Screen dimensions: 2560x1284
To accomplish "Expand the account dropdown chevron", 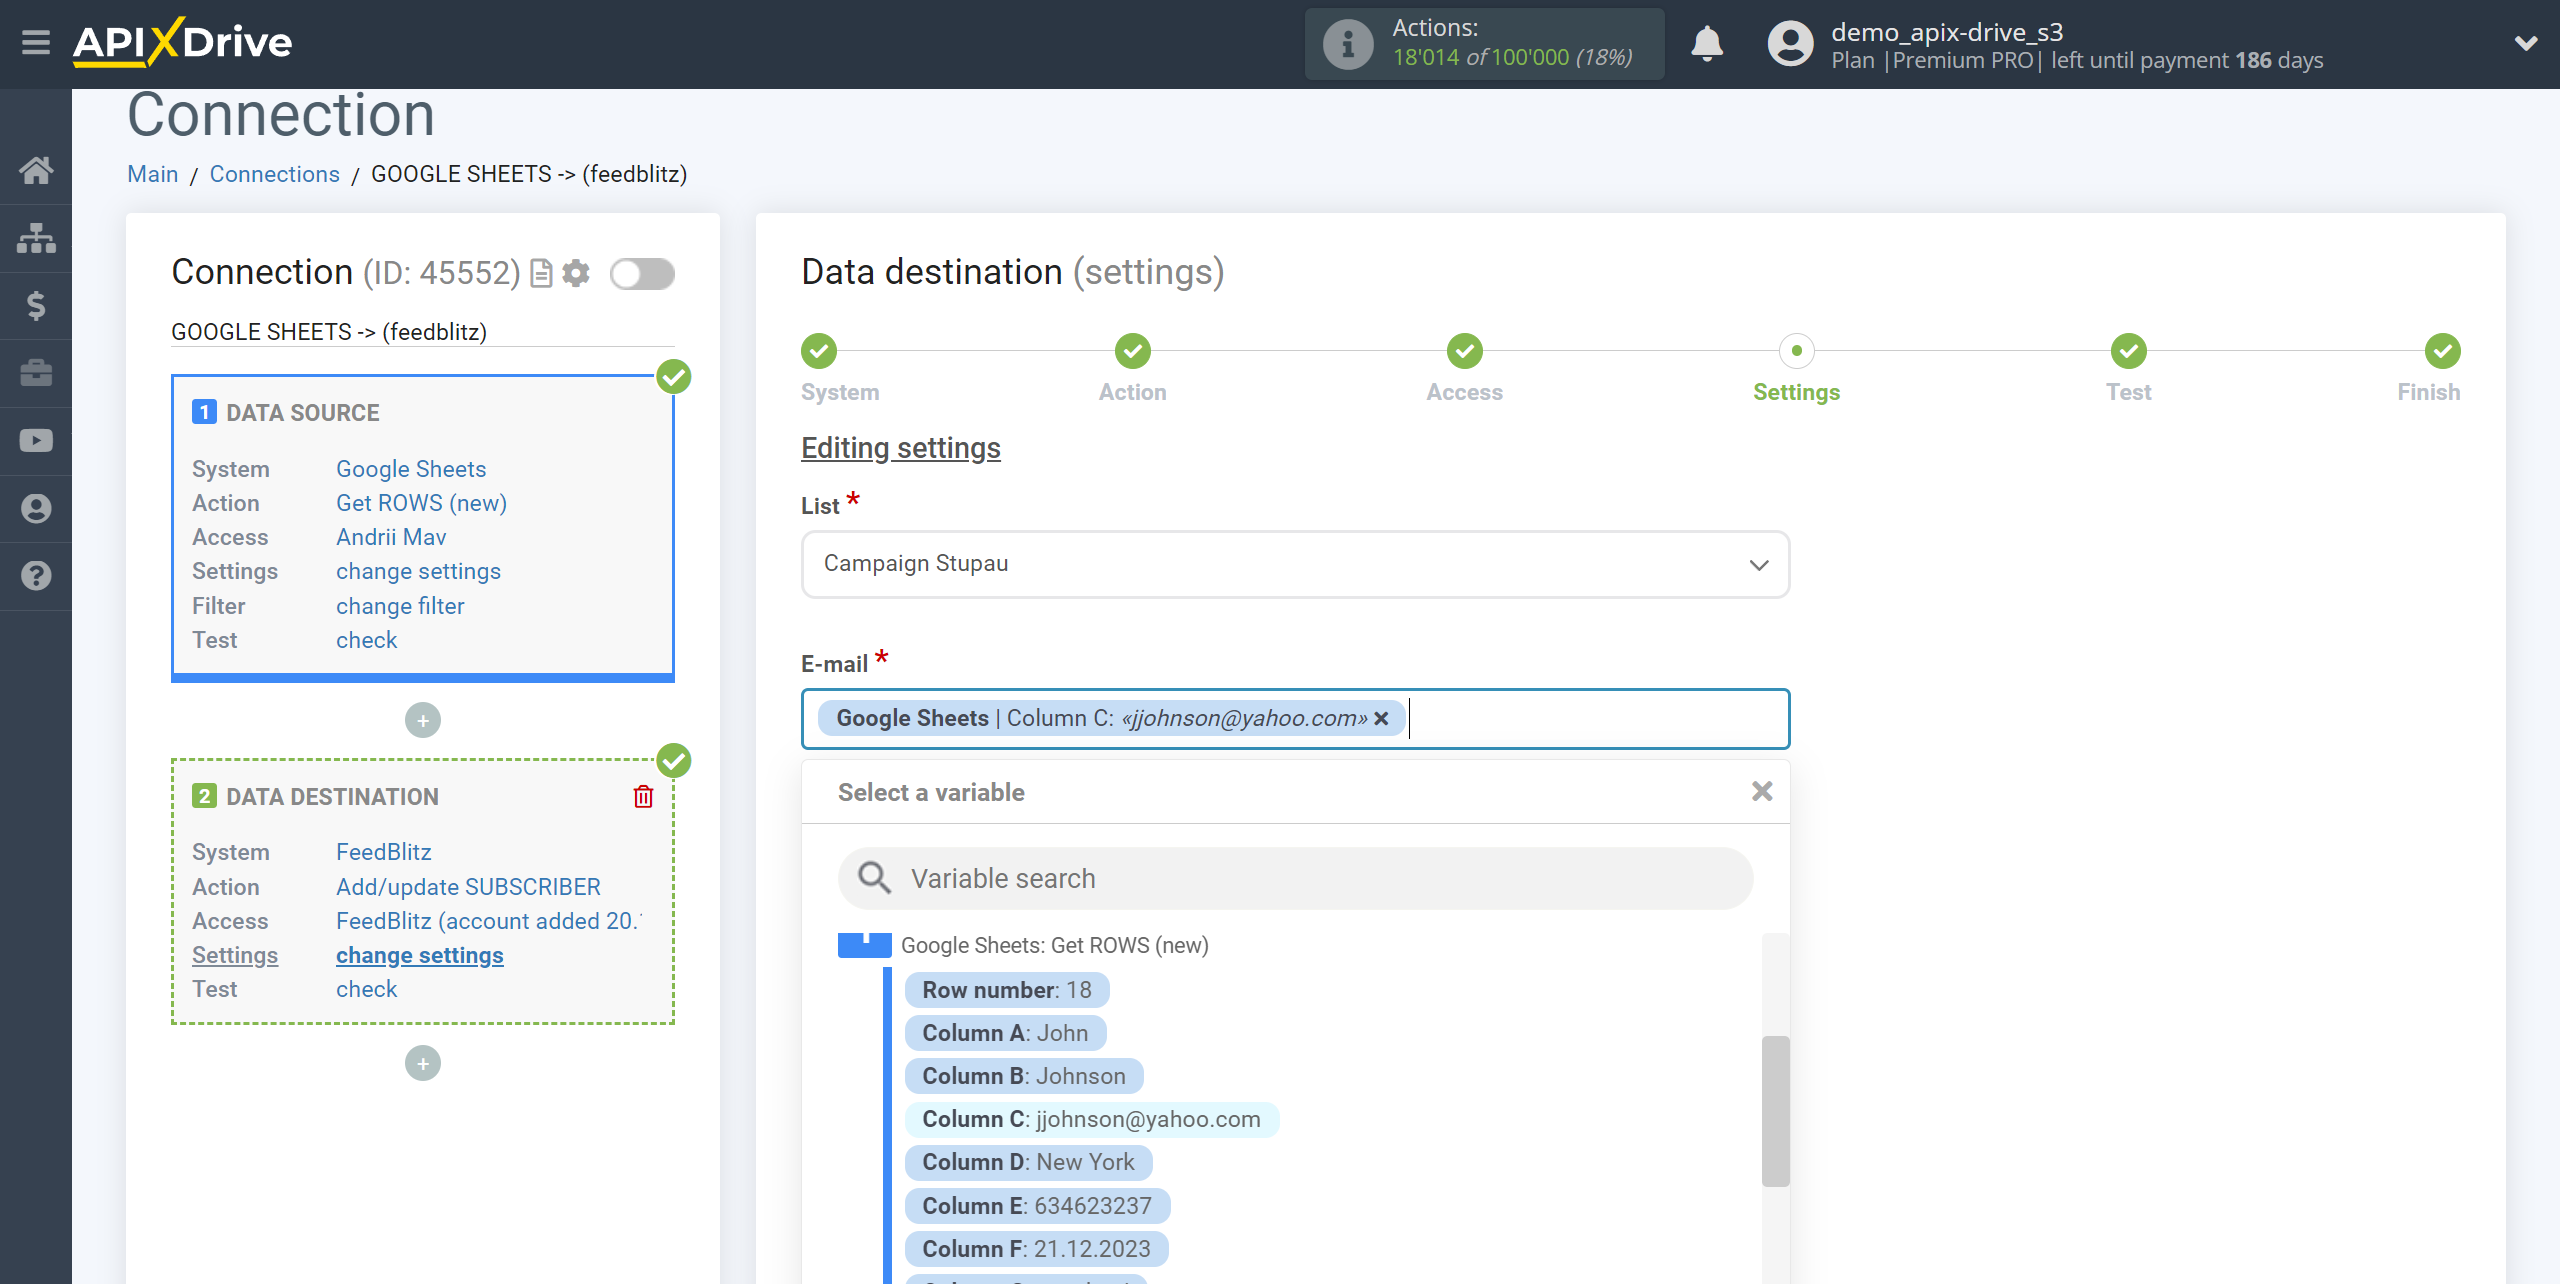I will [2526, 43].
